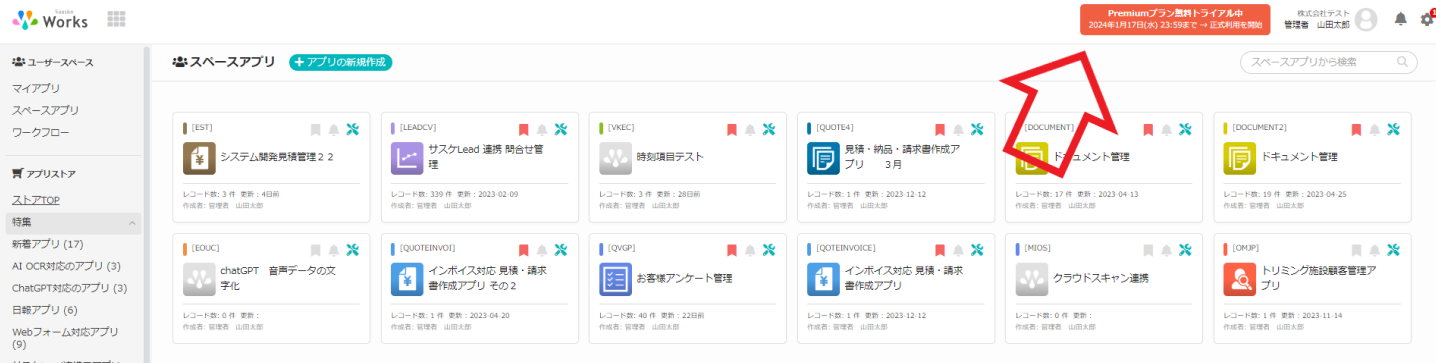This screenshot has width=1436, height=363.
Task: Open ワークフロー in sidebar
Action: (x=41, y=132)
